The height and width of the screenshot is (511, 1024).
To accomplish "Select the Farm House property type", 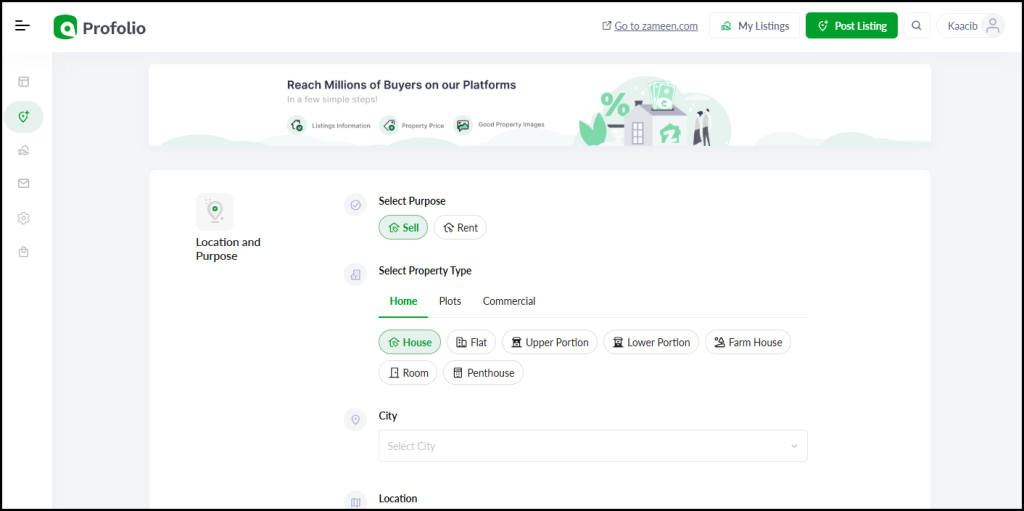I will [x=748, y=342].
